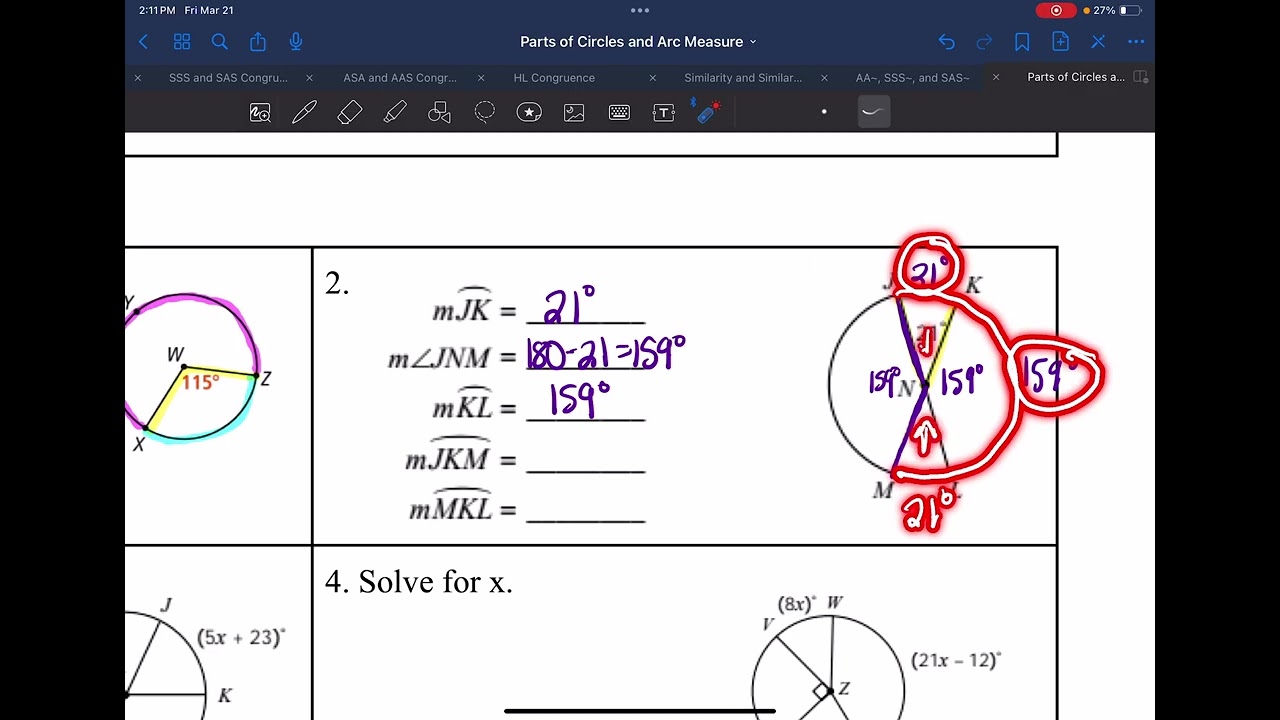Select the Highlighter tool
Viewport: 1280px width, 720px height.
[395, 113]
